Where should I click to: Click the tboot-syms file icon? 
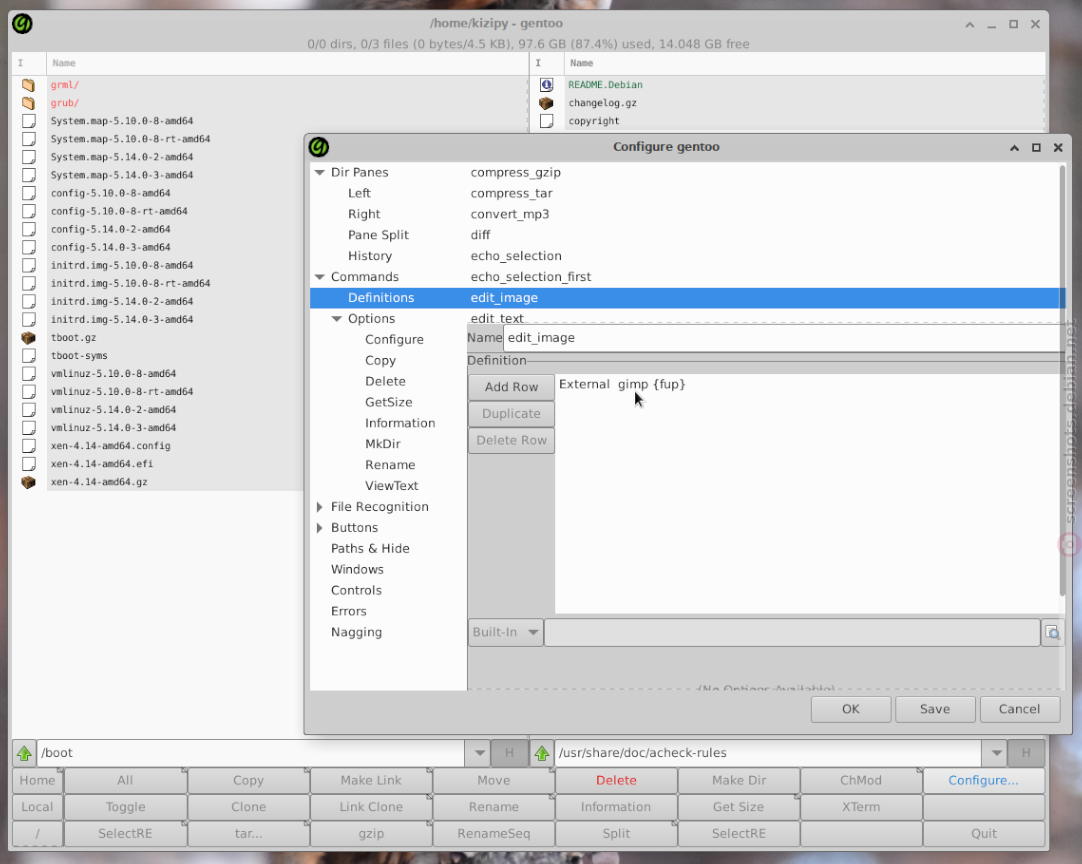tap(28, 355)
